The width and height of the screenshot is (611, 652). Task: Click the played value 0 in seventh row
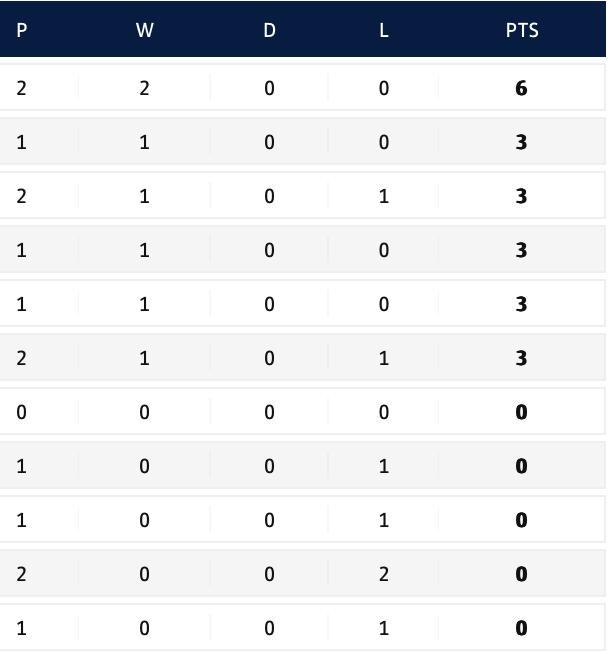pos(22,412)
